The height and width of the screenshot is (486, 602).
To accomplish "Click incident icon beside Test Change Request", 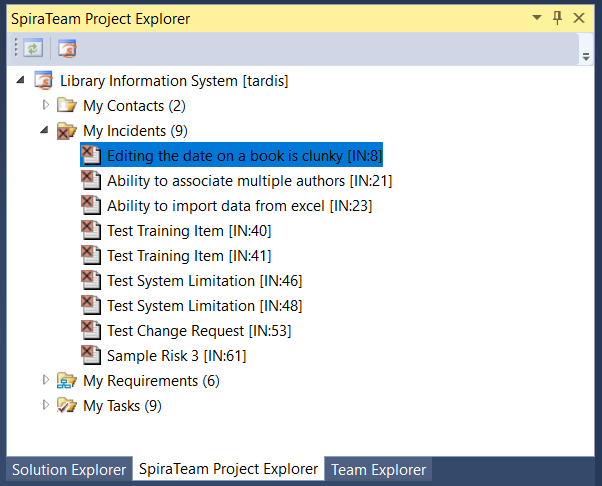I will point(91,330).
